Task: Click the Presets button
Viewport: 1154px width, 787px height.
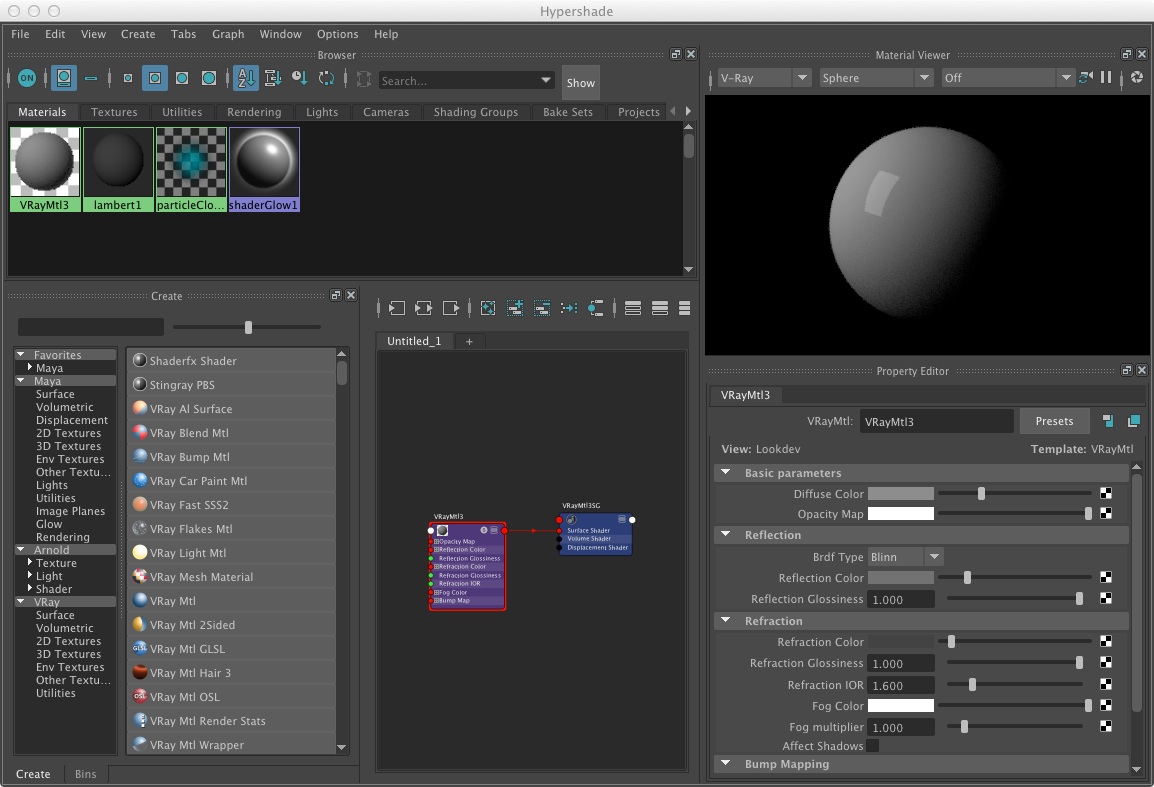Action: tap(1054, 421)
